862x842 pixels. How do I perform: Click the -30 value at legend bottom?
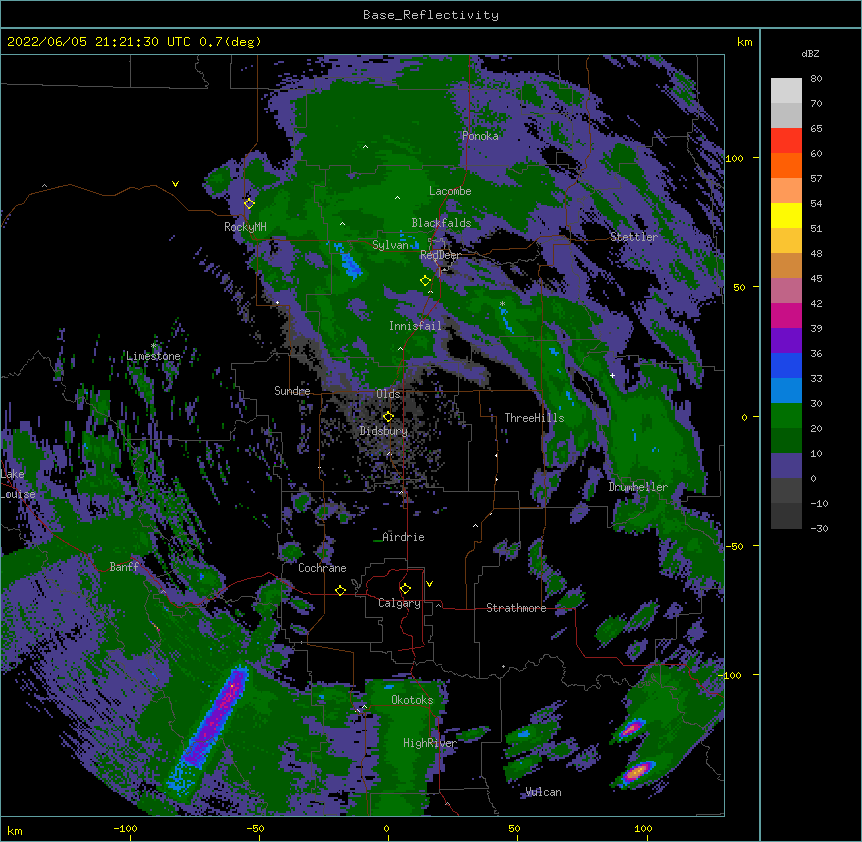[819, 529]
